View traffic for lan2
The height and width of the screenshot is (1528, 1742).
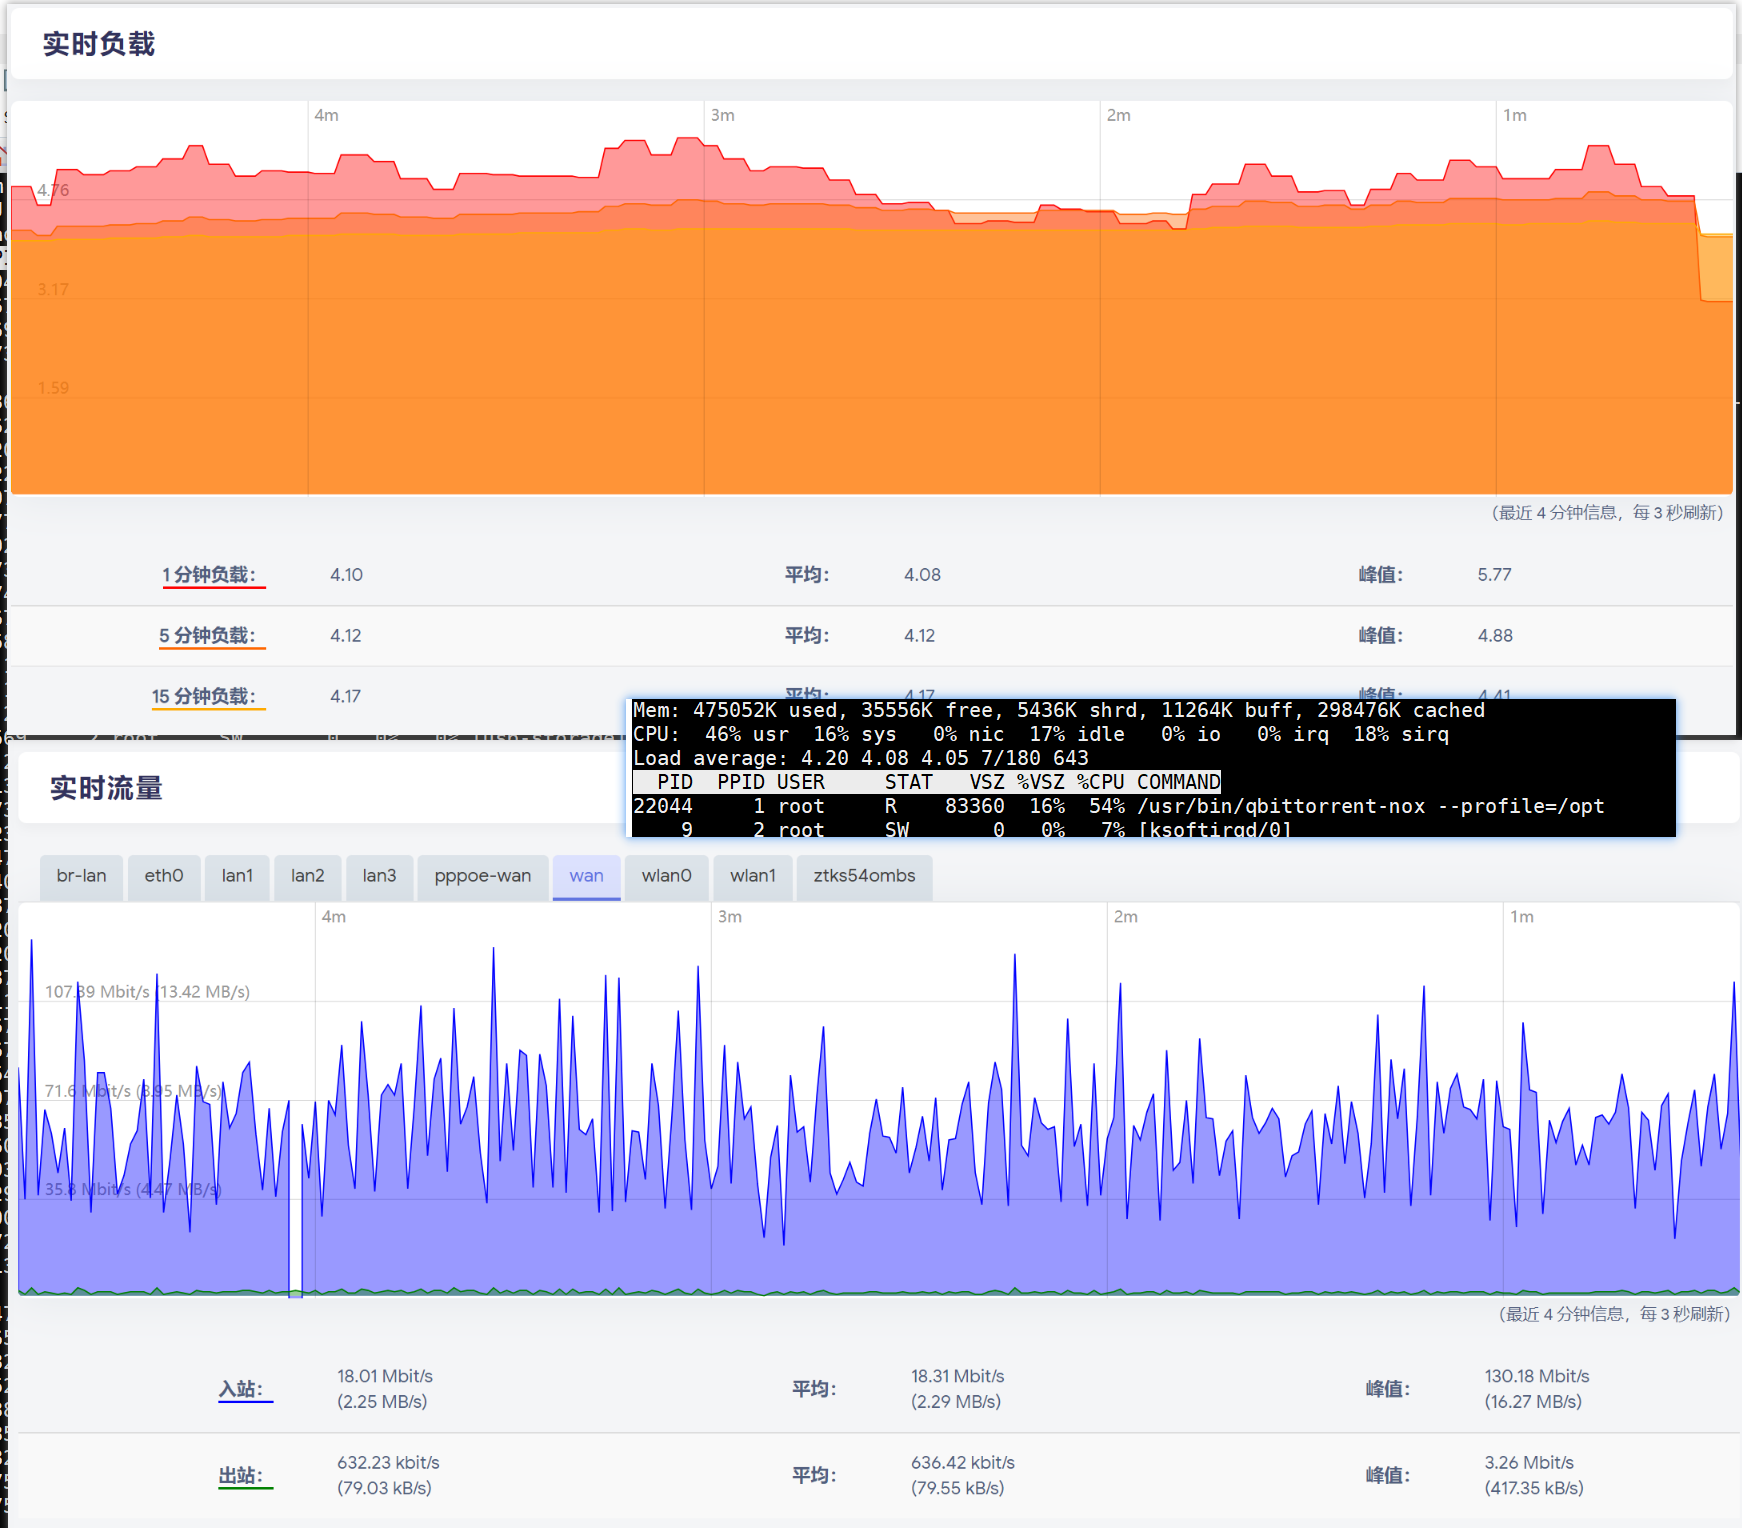(307, 876)
